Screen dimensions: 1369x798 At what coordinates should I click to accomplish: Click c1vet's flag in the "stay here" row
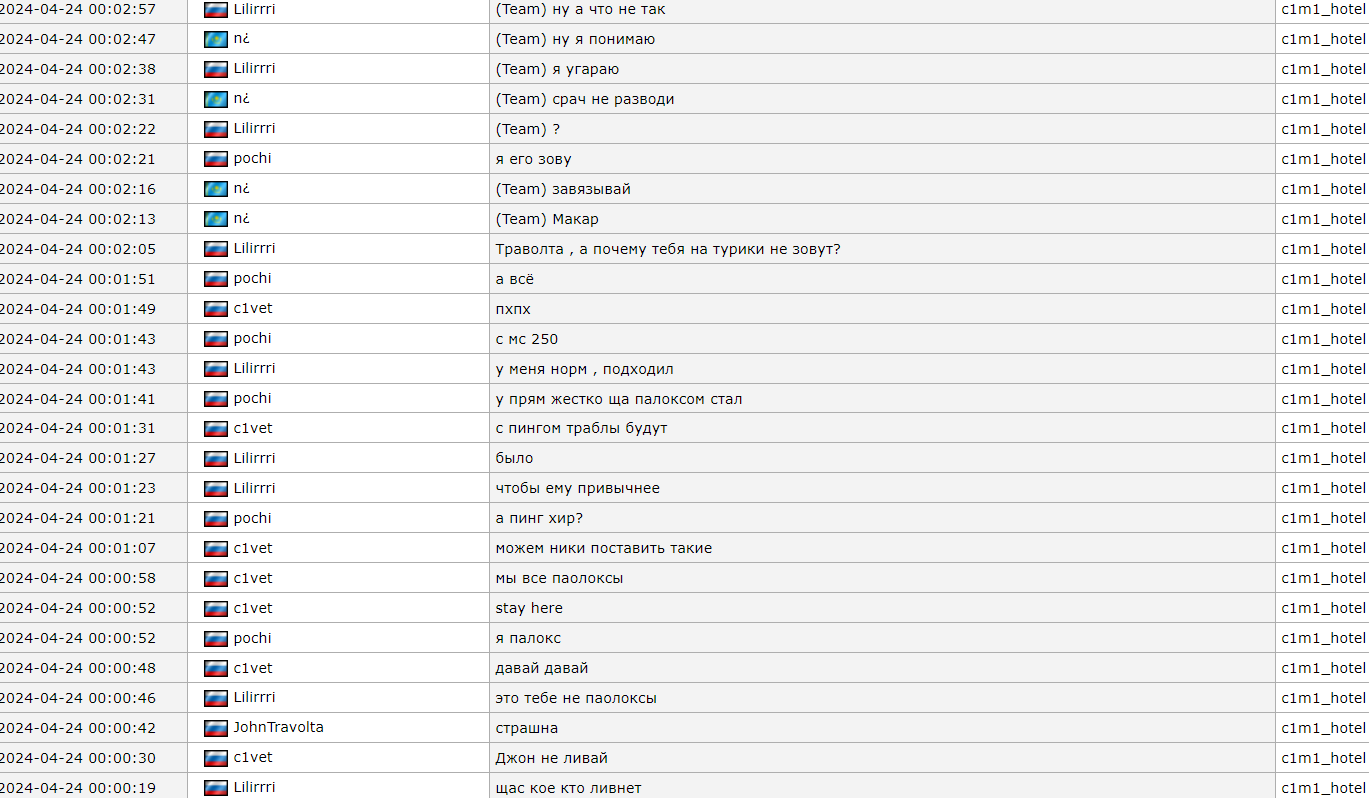click(215, 608)
